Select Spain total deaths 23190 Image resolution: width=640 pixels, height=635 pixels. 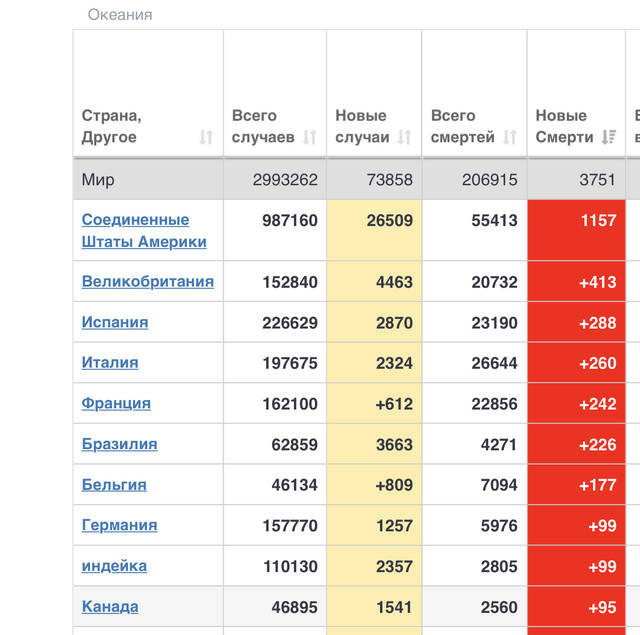coord(494,323)
